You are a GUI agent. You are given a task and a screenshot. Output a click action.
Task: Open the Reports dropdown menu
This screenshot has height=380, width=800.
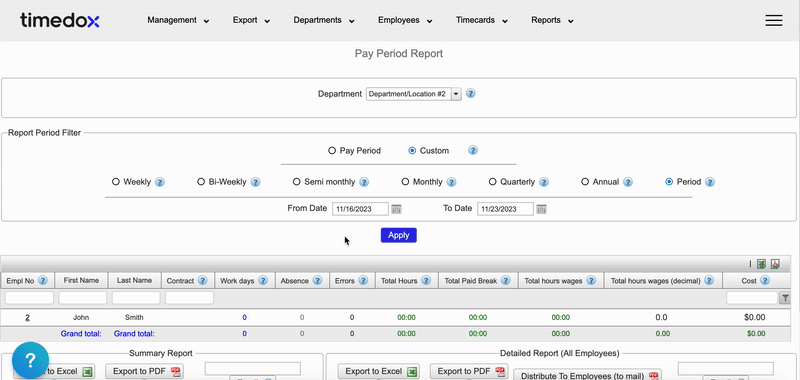tap(553, 20)
